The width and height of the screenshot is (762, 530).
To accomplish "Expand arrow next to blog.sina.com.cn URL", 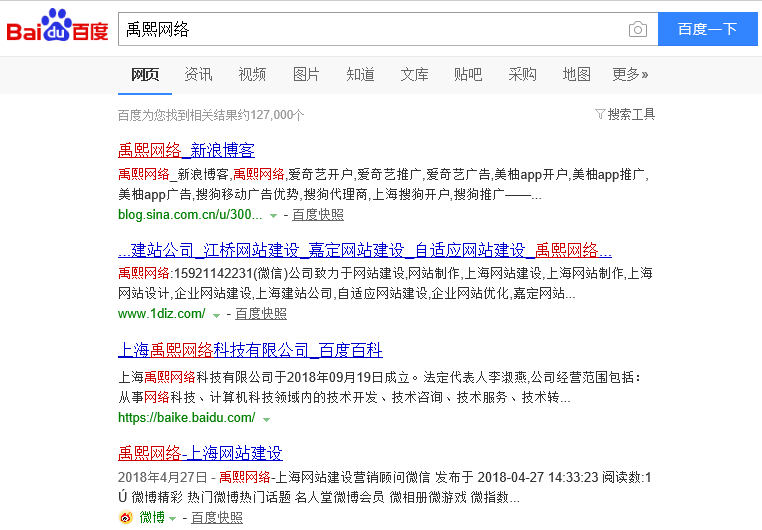I will point(274,216).
